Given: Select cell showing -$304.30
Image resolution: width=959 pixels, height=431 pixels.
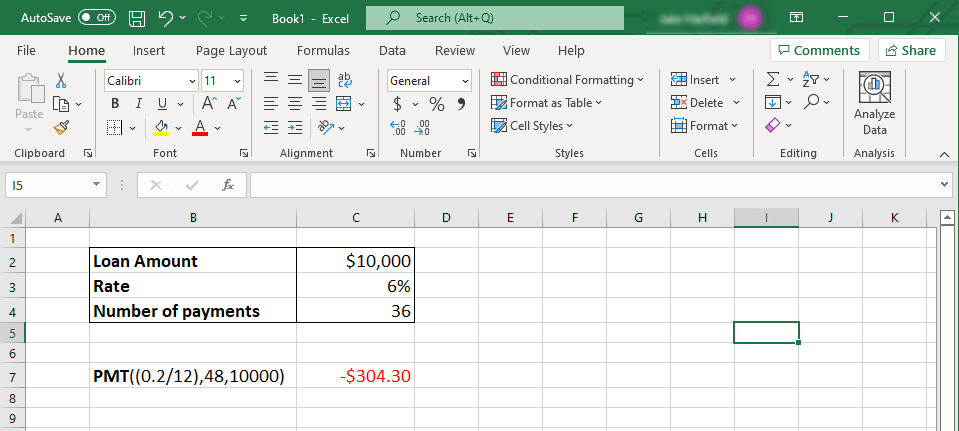Looking at the screenshot, I should pyautogui.click(x=355, y=377).
